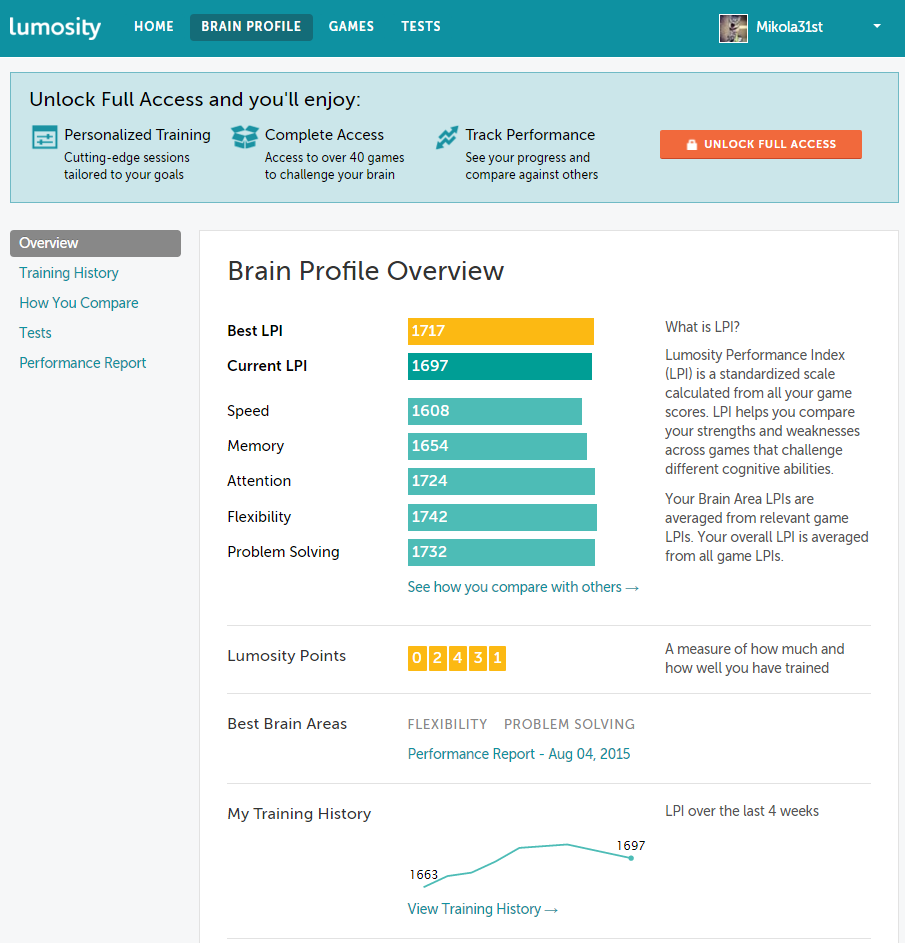
Task: Open Performance Report - Aug 04, 2015
Action: pos(519,754)
